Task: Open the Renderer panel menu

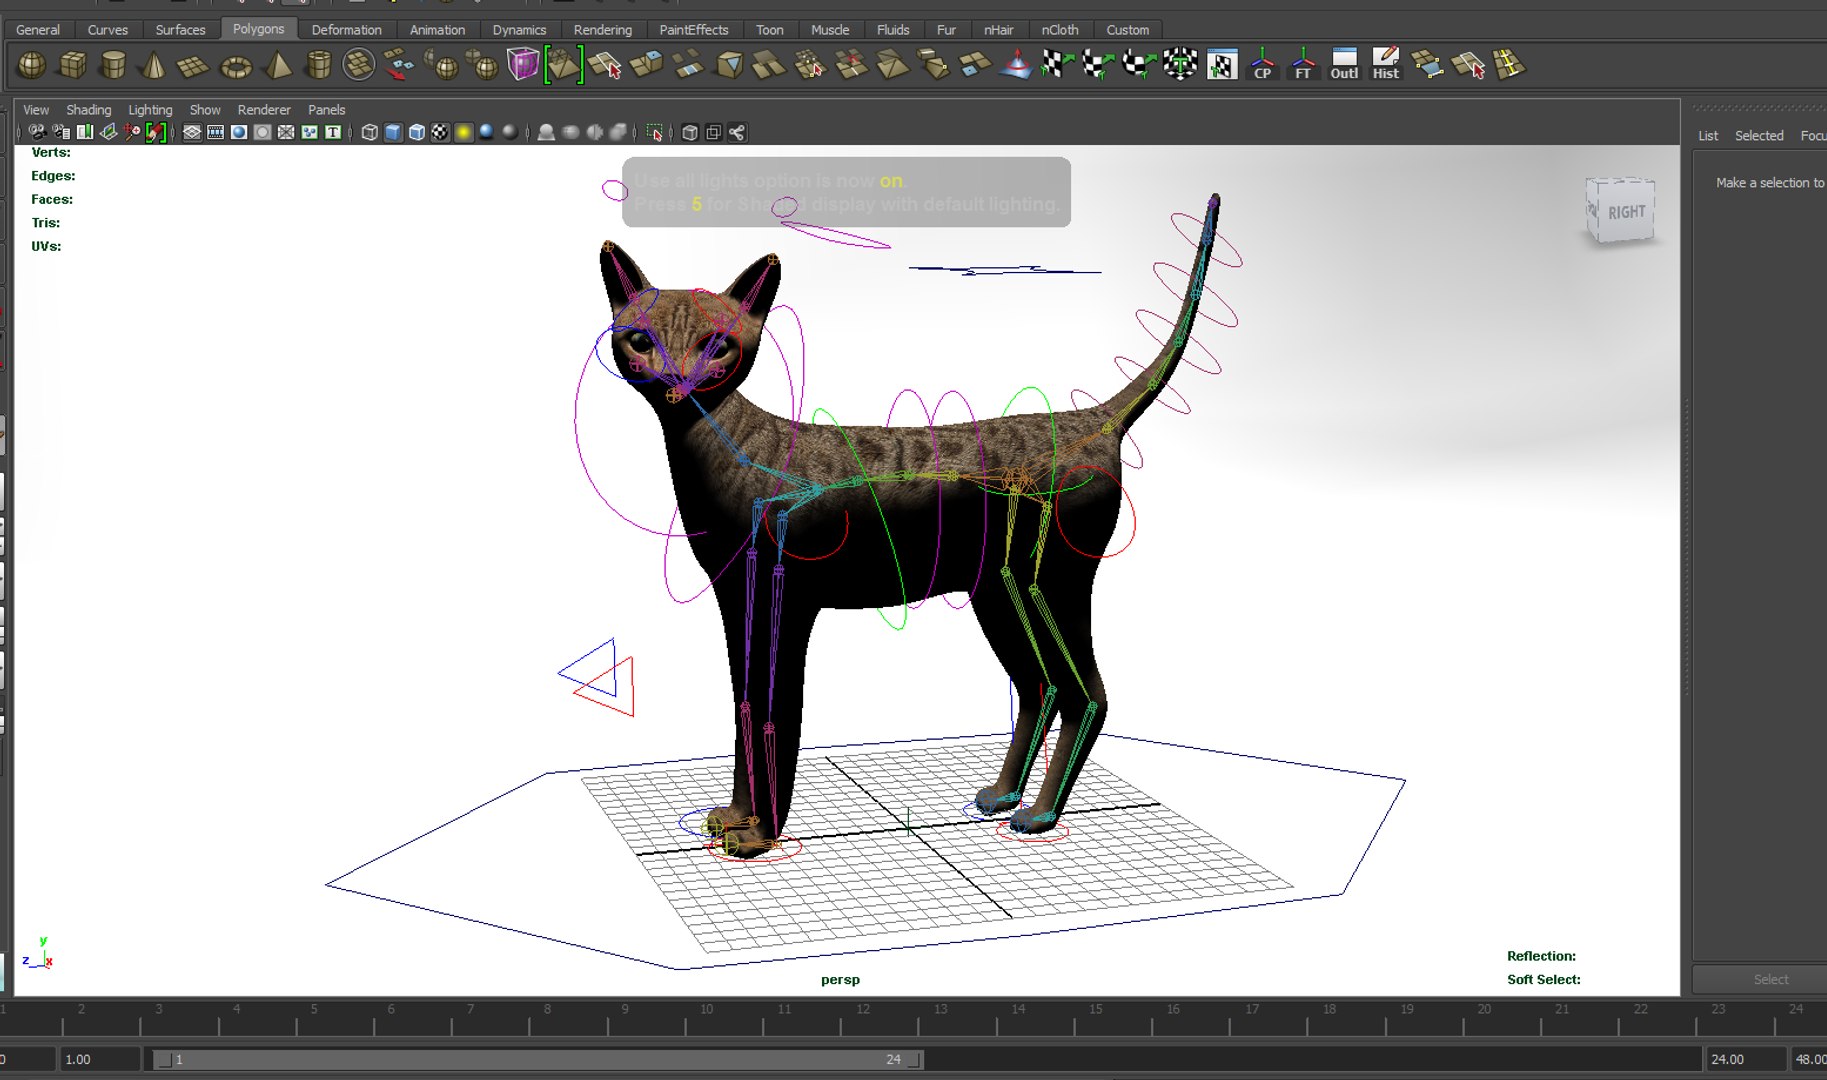Action: tap(264, 110)
